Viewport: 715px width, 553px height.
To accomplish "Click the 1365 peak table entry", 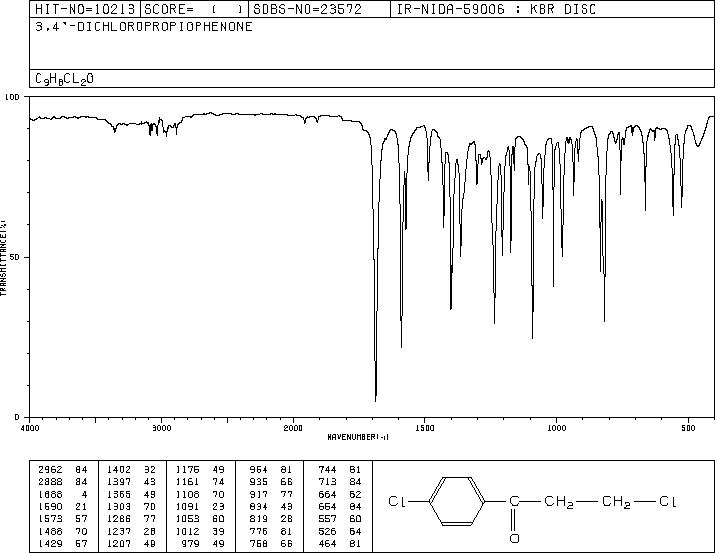I will 131,494.
